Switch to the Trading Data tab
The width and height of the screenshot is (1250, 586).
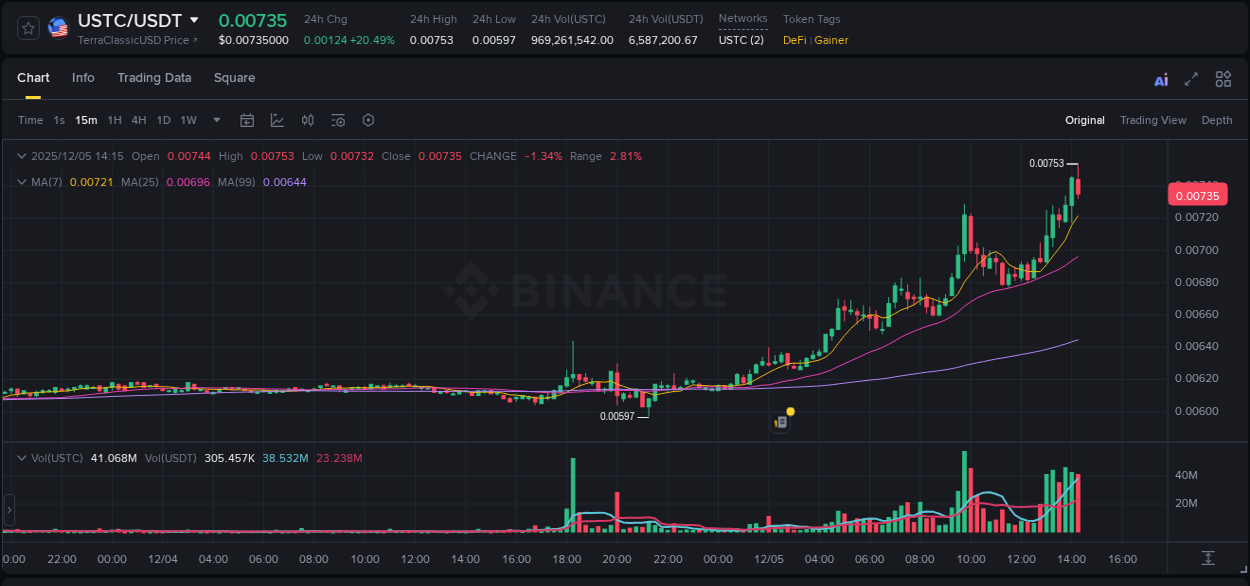click(x=154, y=78)
